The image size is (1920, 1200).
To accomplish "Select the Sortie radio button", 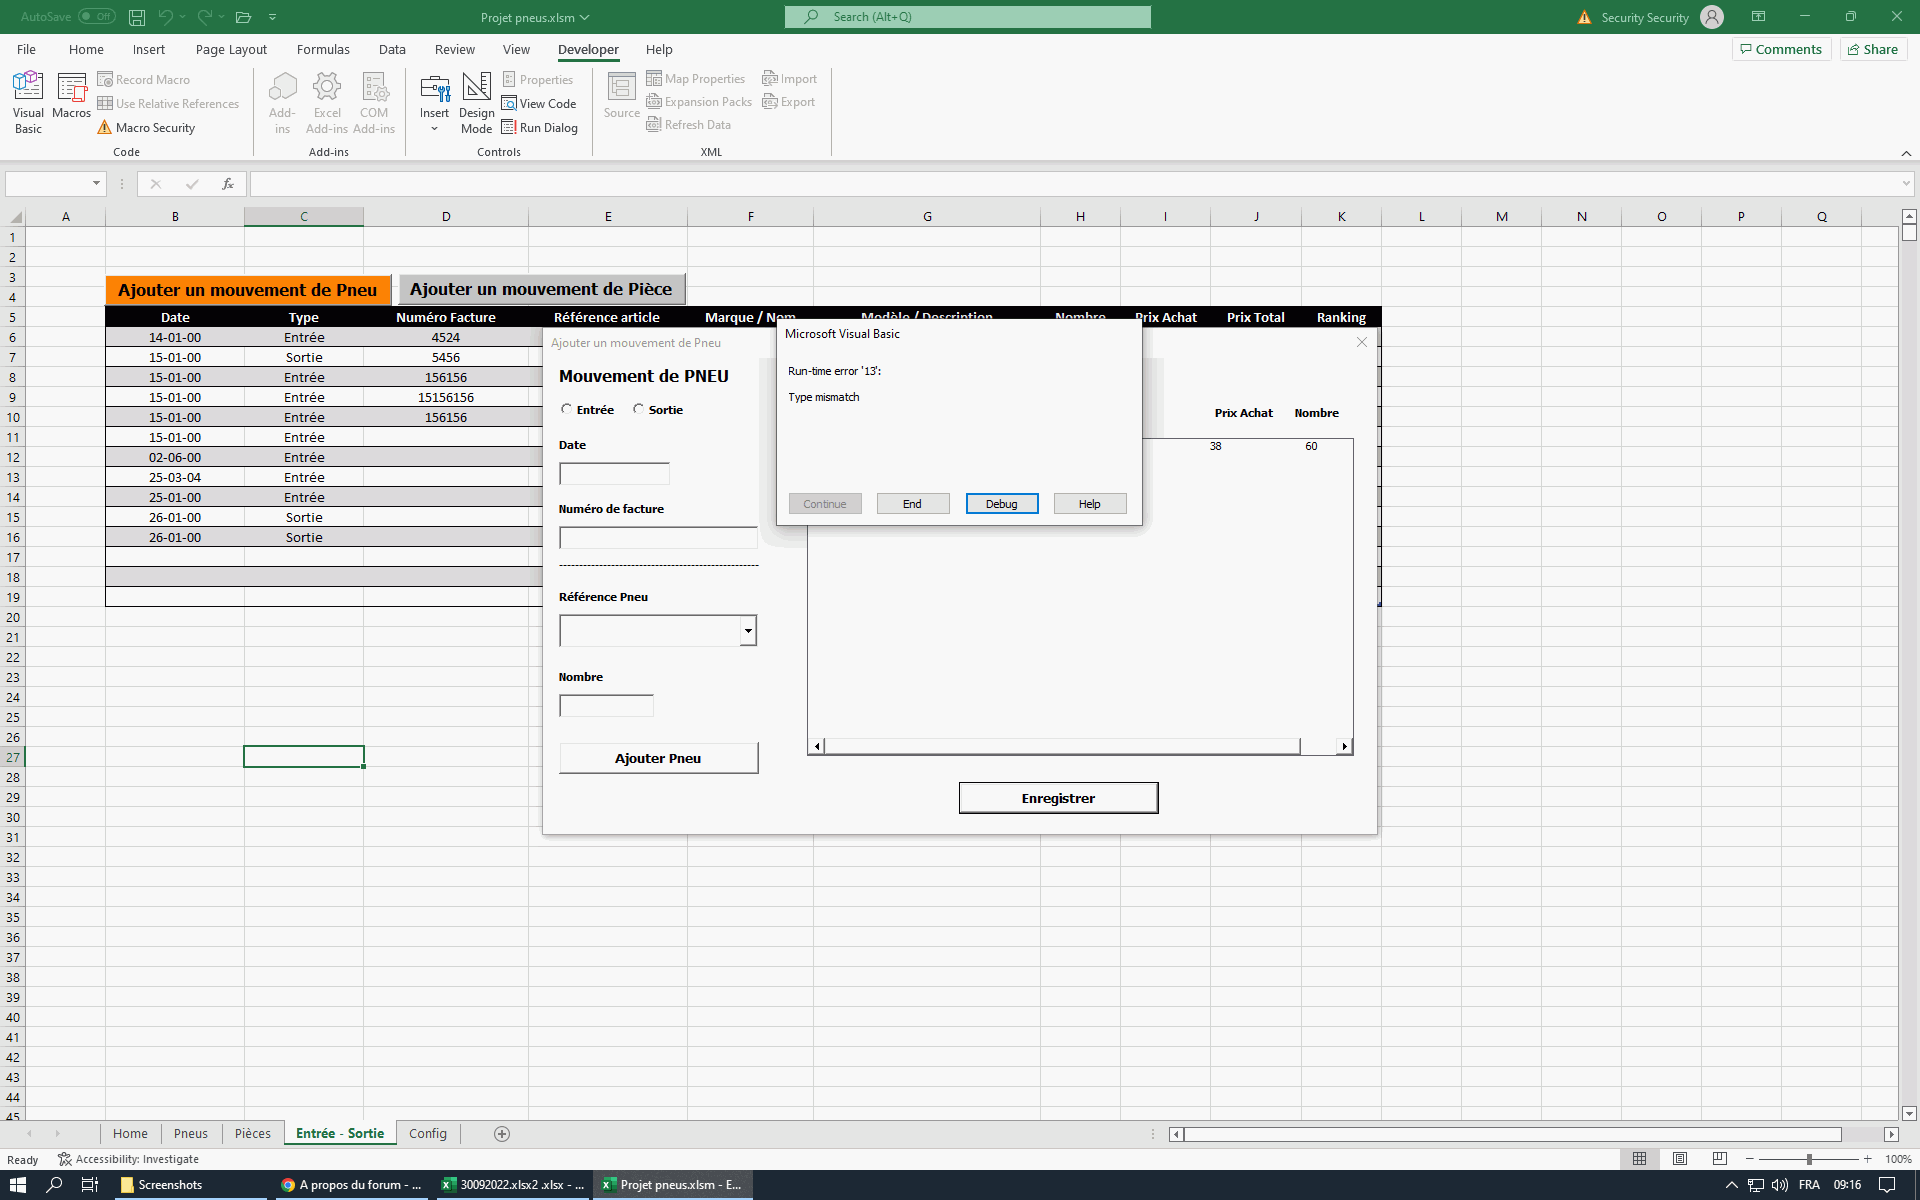I will [638, 409].
